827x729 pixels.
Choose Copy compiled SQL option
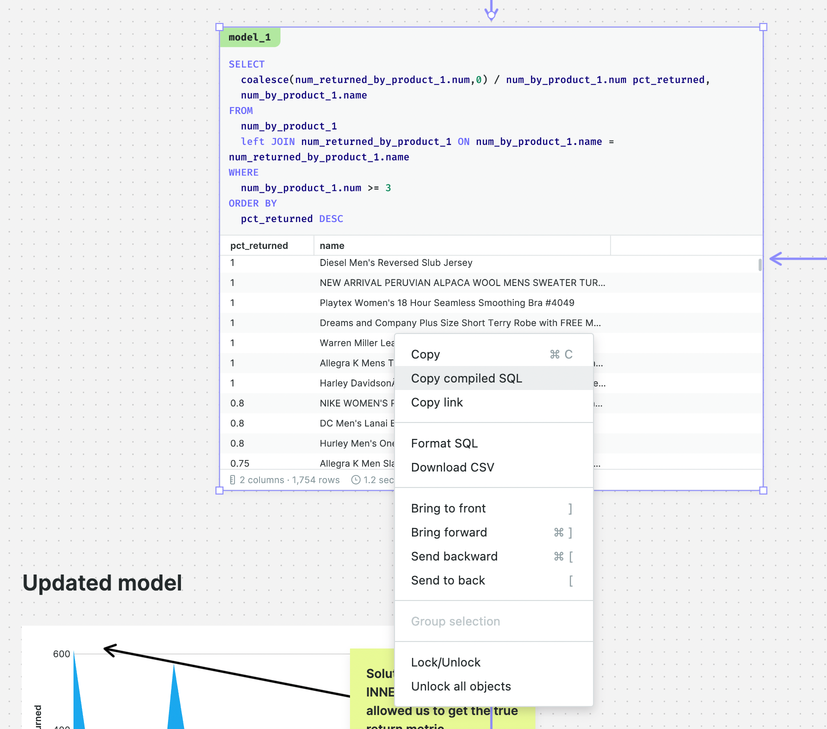pos(466,378)
